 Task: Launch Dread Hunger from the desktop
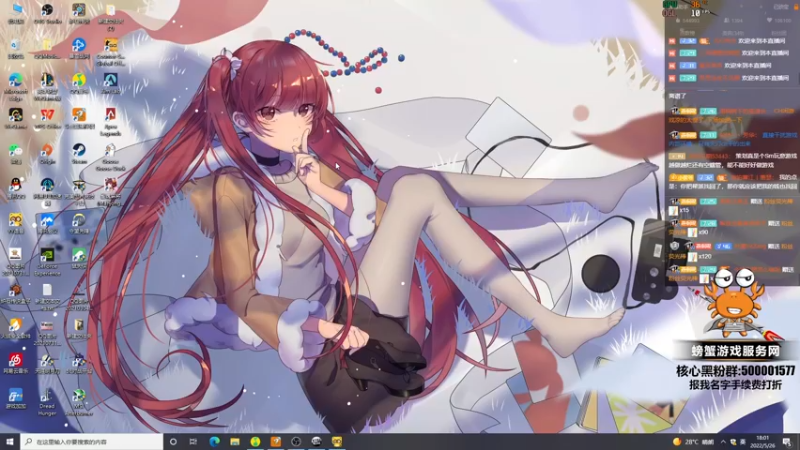click(47, 402)
